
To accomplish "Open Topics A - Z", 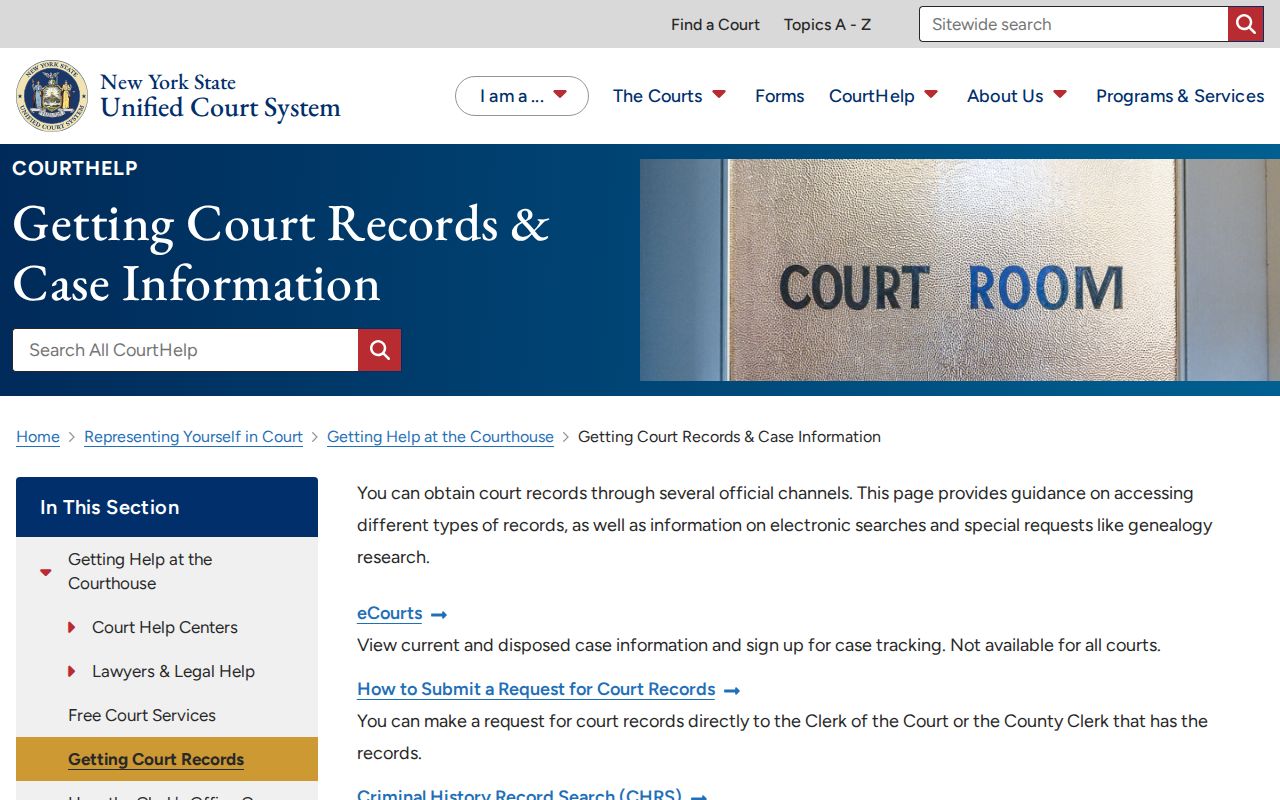I will [827, 24].
